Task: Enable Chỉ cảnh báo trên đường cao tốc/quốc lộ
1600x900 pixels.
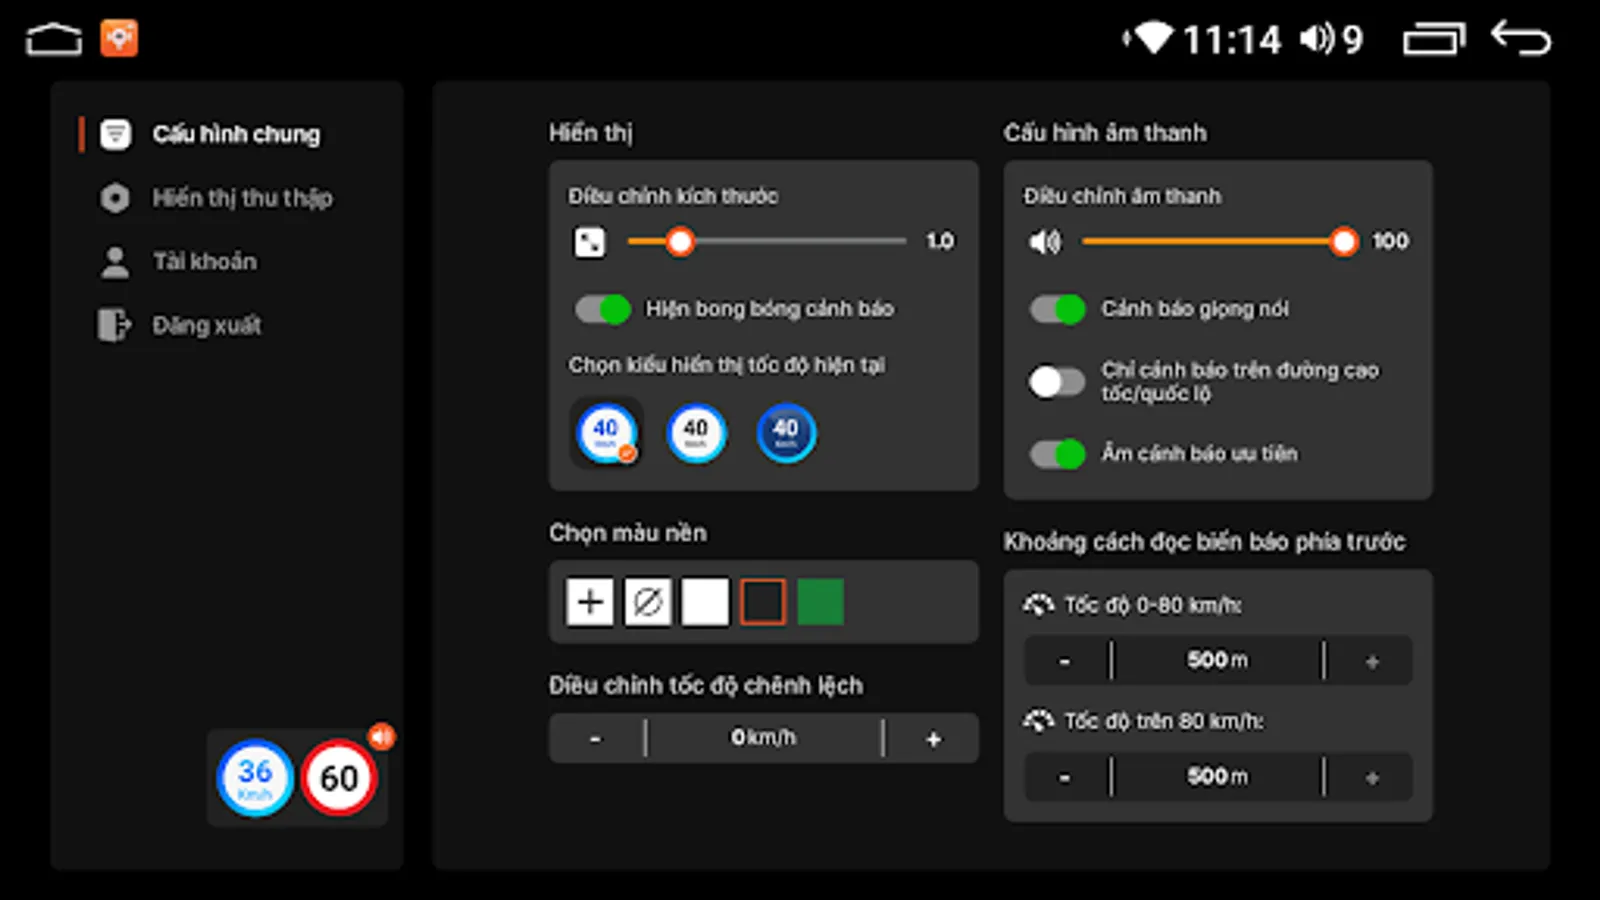Action: [1056, 382]
